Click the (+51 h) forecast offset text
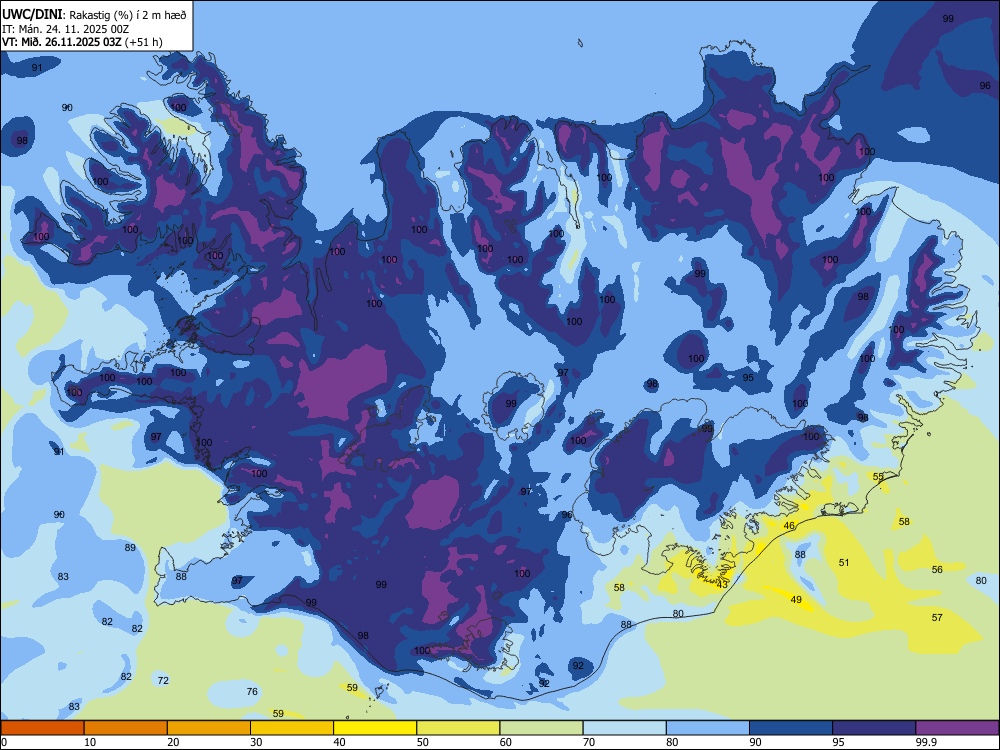This screenshot has height=750, width=1000. pyautogui.click(x=143, y=43)
